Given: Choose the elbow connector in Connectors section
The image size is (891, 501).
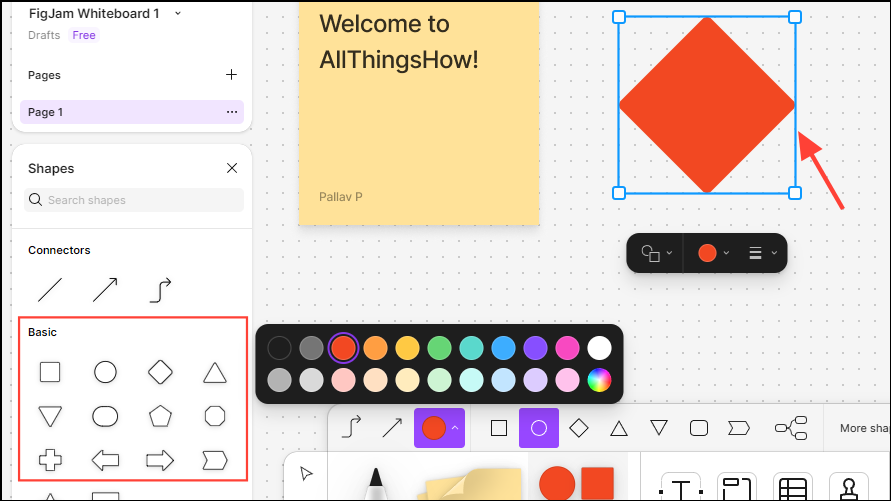Looking at the screenshot, I should tap(160, 290).
